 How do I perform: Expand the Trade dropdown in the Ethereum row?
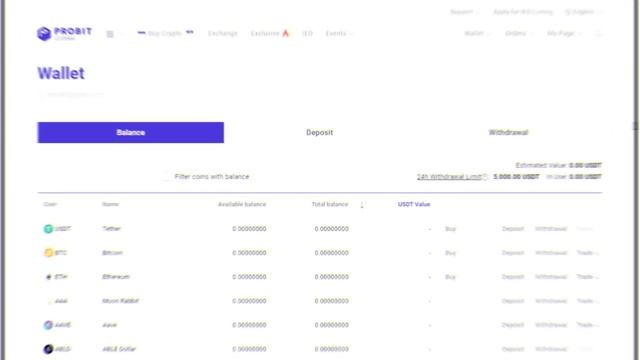588,277
